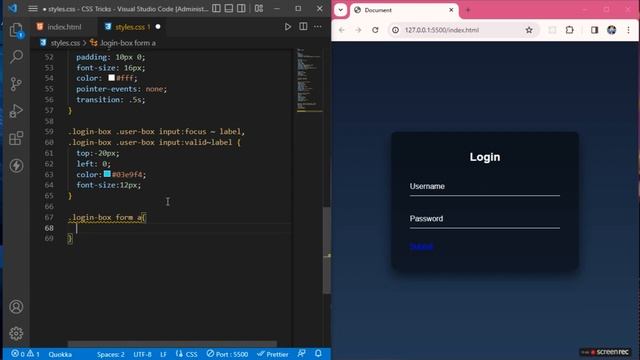Click the Run play icon in editor

click(x=288, y=27)
